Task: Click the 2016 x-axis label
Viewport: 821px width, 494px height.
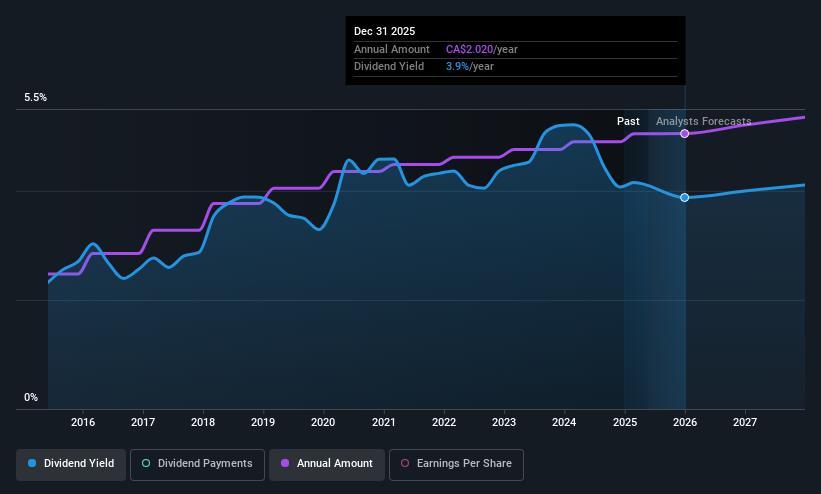Action: pyautogui.click(x=83, y=422)
